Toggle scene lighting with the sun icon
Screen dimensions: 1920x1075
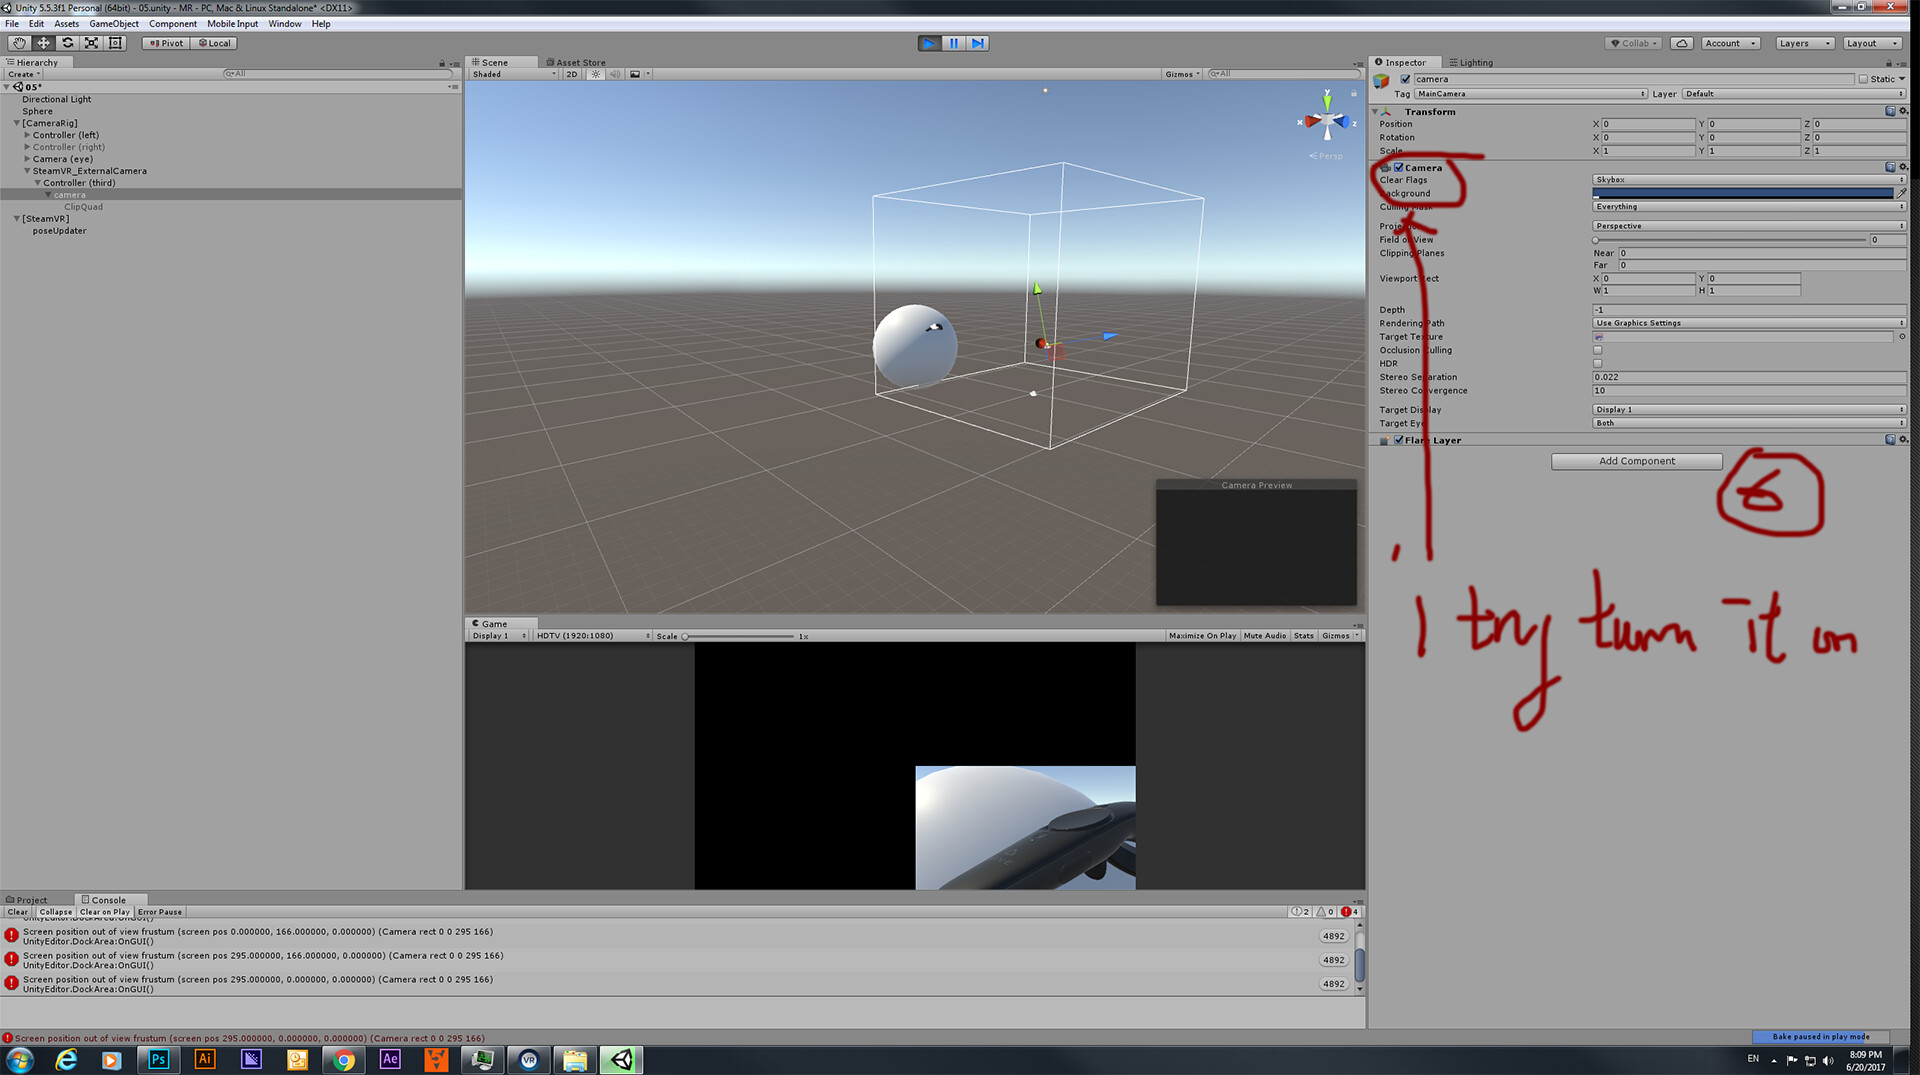(x=596, y=74)
